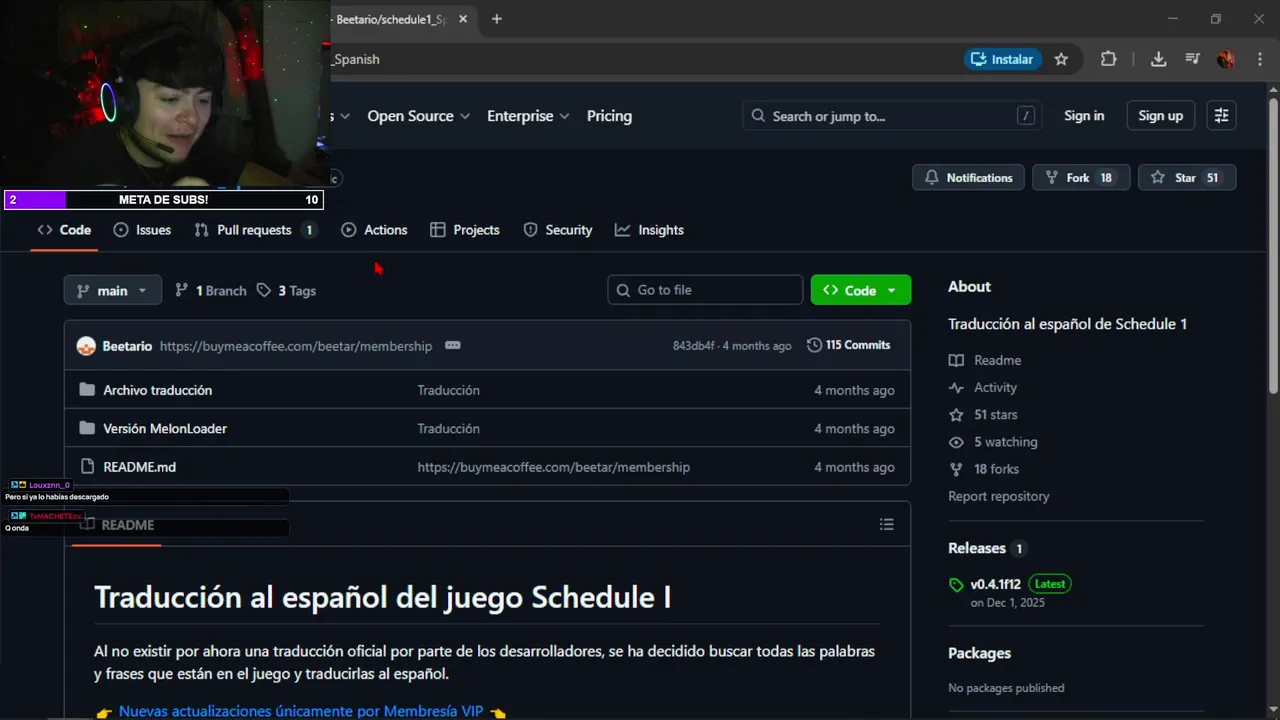
Task: Open README.md commit message buymeacoffee link
Action: click(553, 467)
